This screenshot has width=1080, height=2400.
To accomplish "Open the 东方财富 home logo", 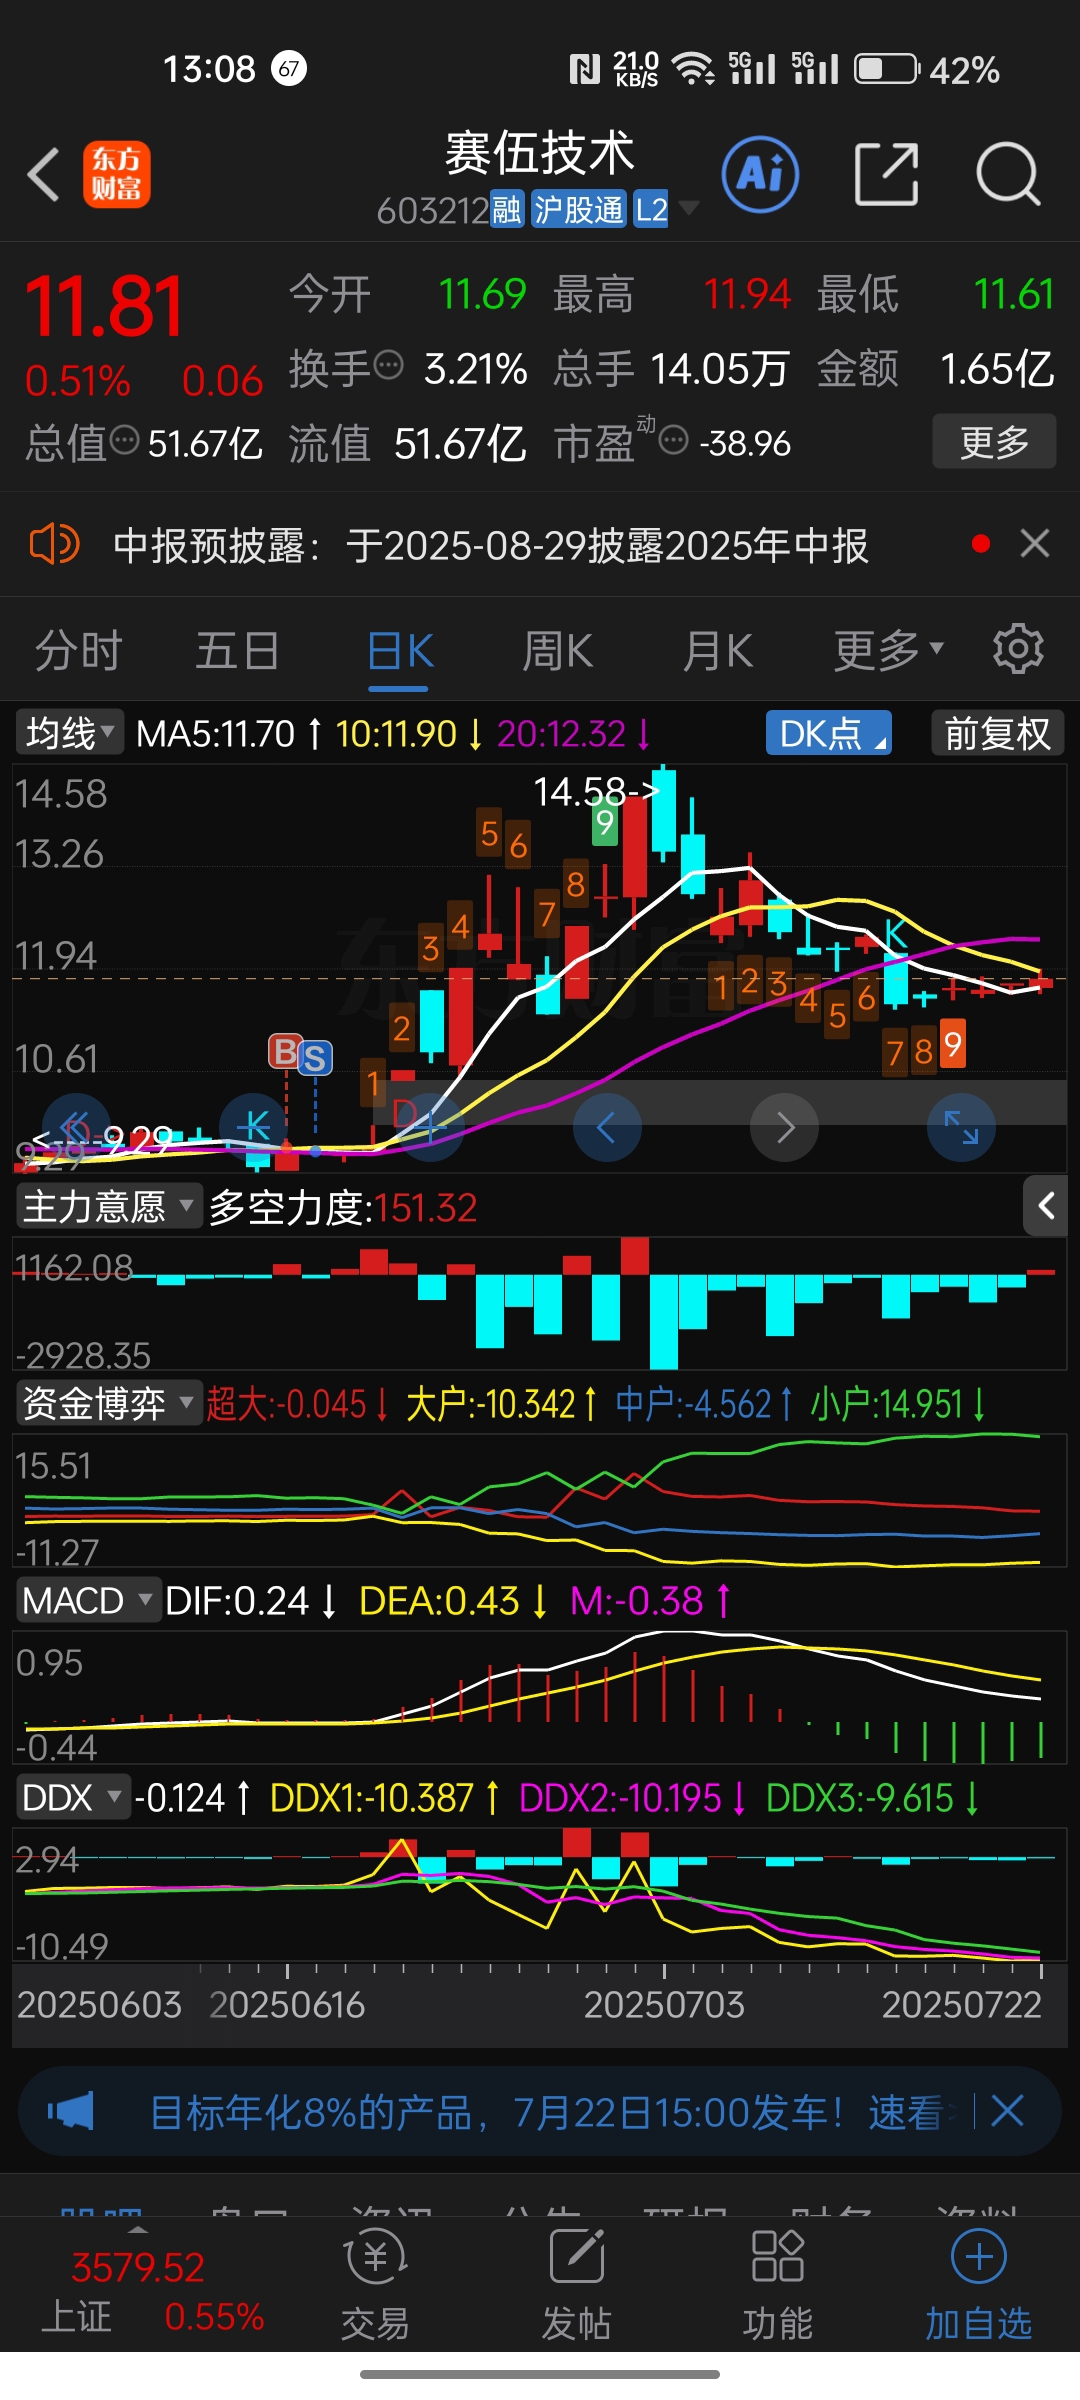I will click(x=117, y=174).
